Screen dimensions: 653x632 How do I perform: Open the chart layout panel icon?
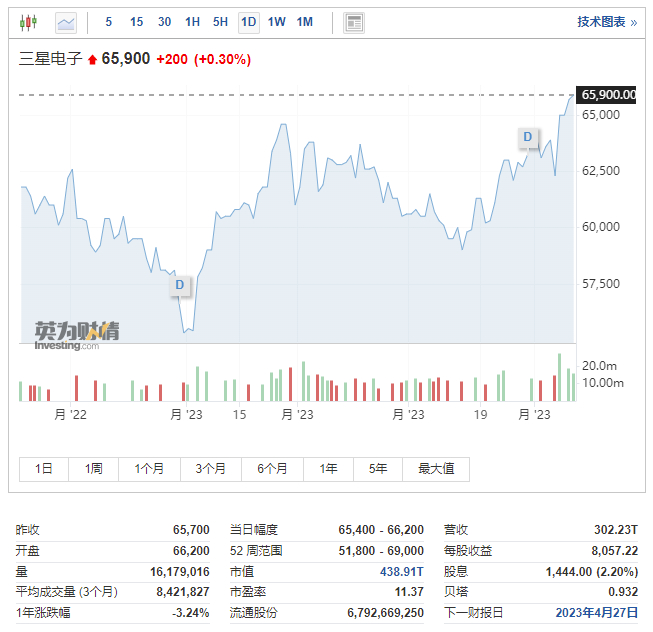click(353, 21)
